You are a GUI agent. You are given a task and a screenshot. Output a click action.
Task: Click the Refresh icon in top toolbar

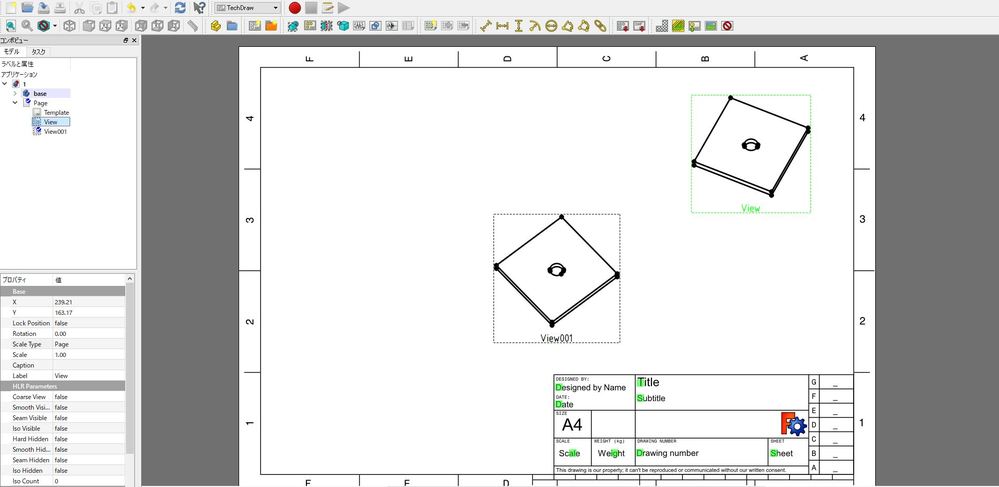(x=180, y=8)
